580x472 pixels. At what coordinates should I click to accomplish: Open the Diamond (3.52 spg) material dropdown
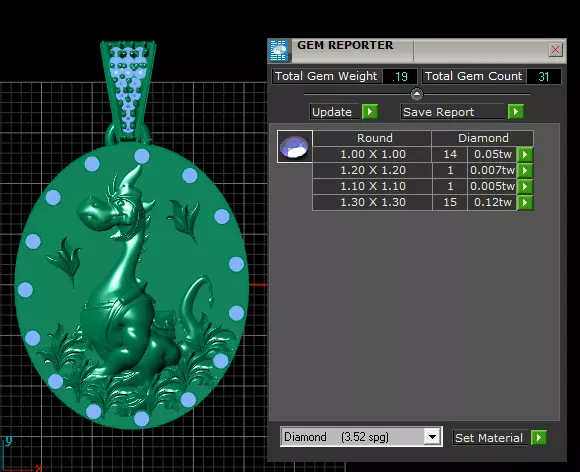click(361, 437)
